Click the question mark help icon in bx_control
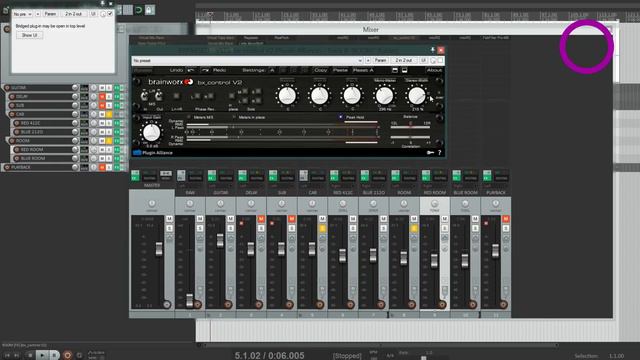Viewport: 640px width, 360px height. (x=440, y=153)
